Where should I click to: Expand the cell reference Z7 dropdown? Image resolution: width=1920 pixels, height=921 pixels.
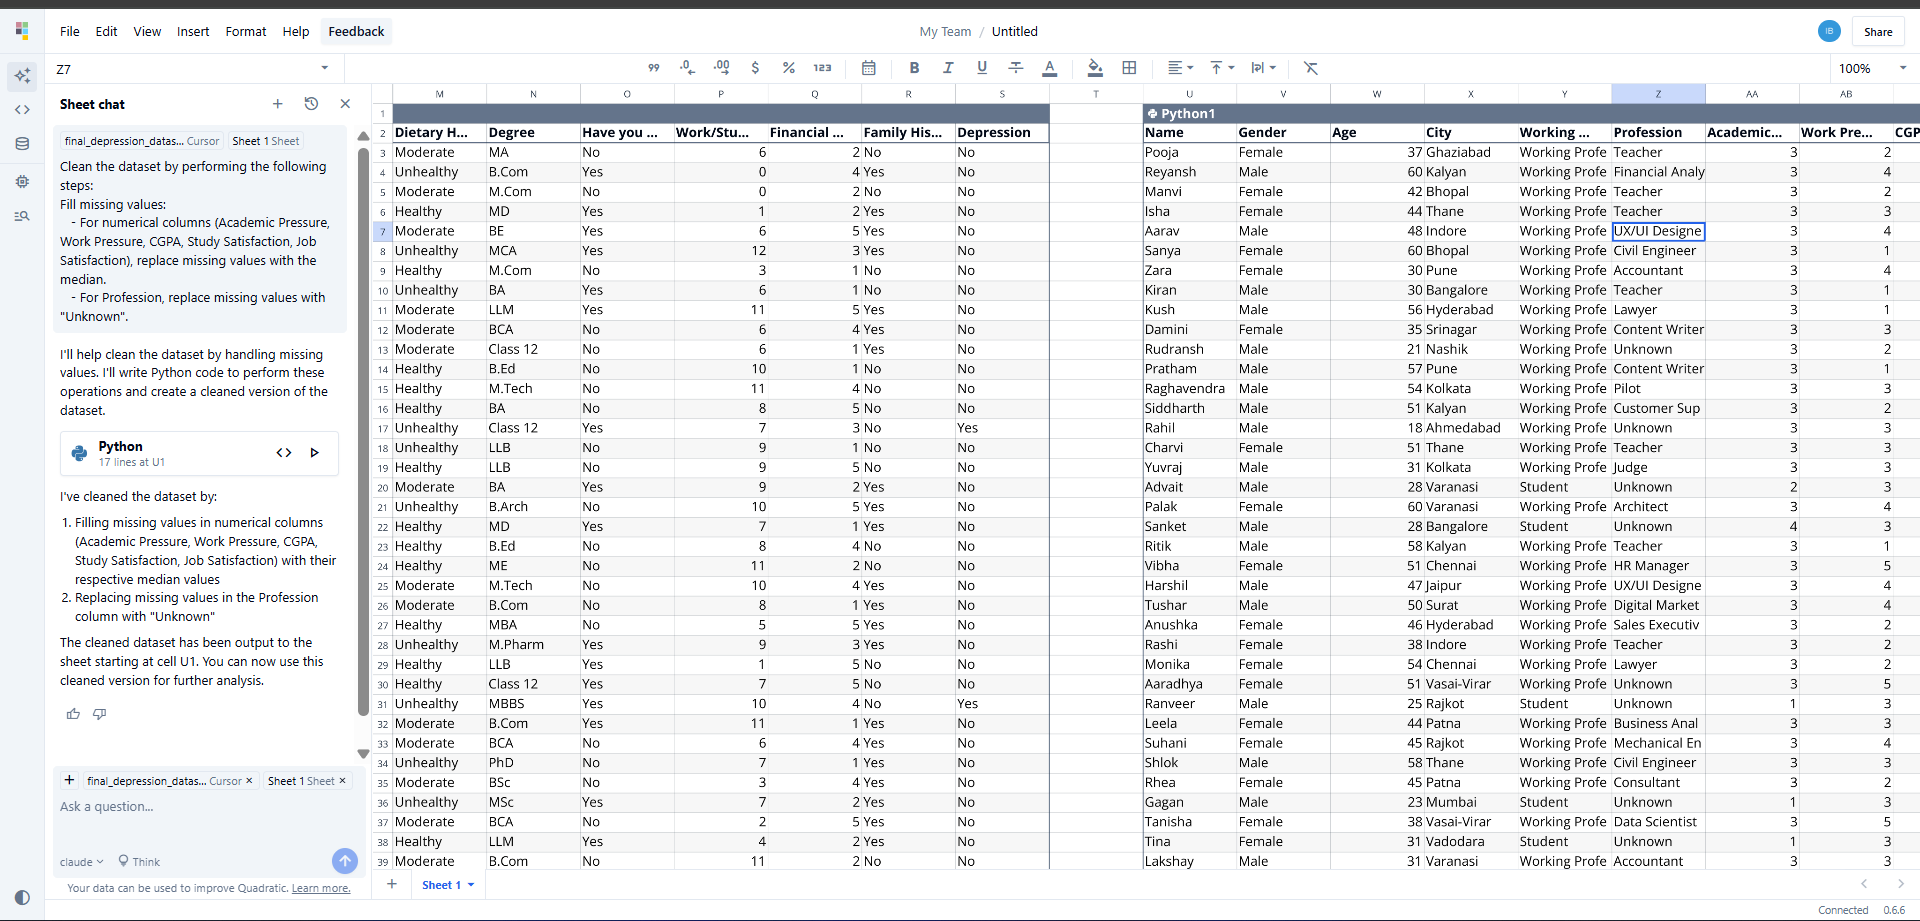[x=324, y=68]
